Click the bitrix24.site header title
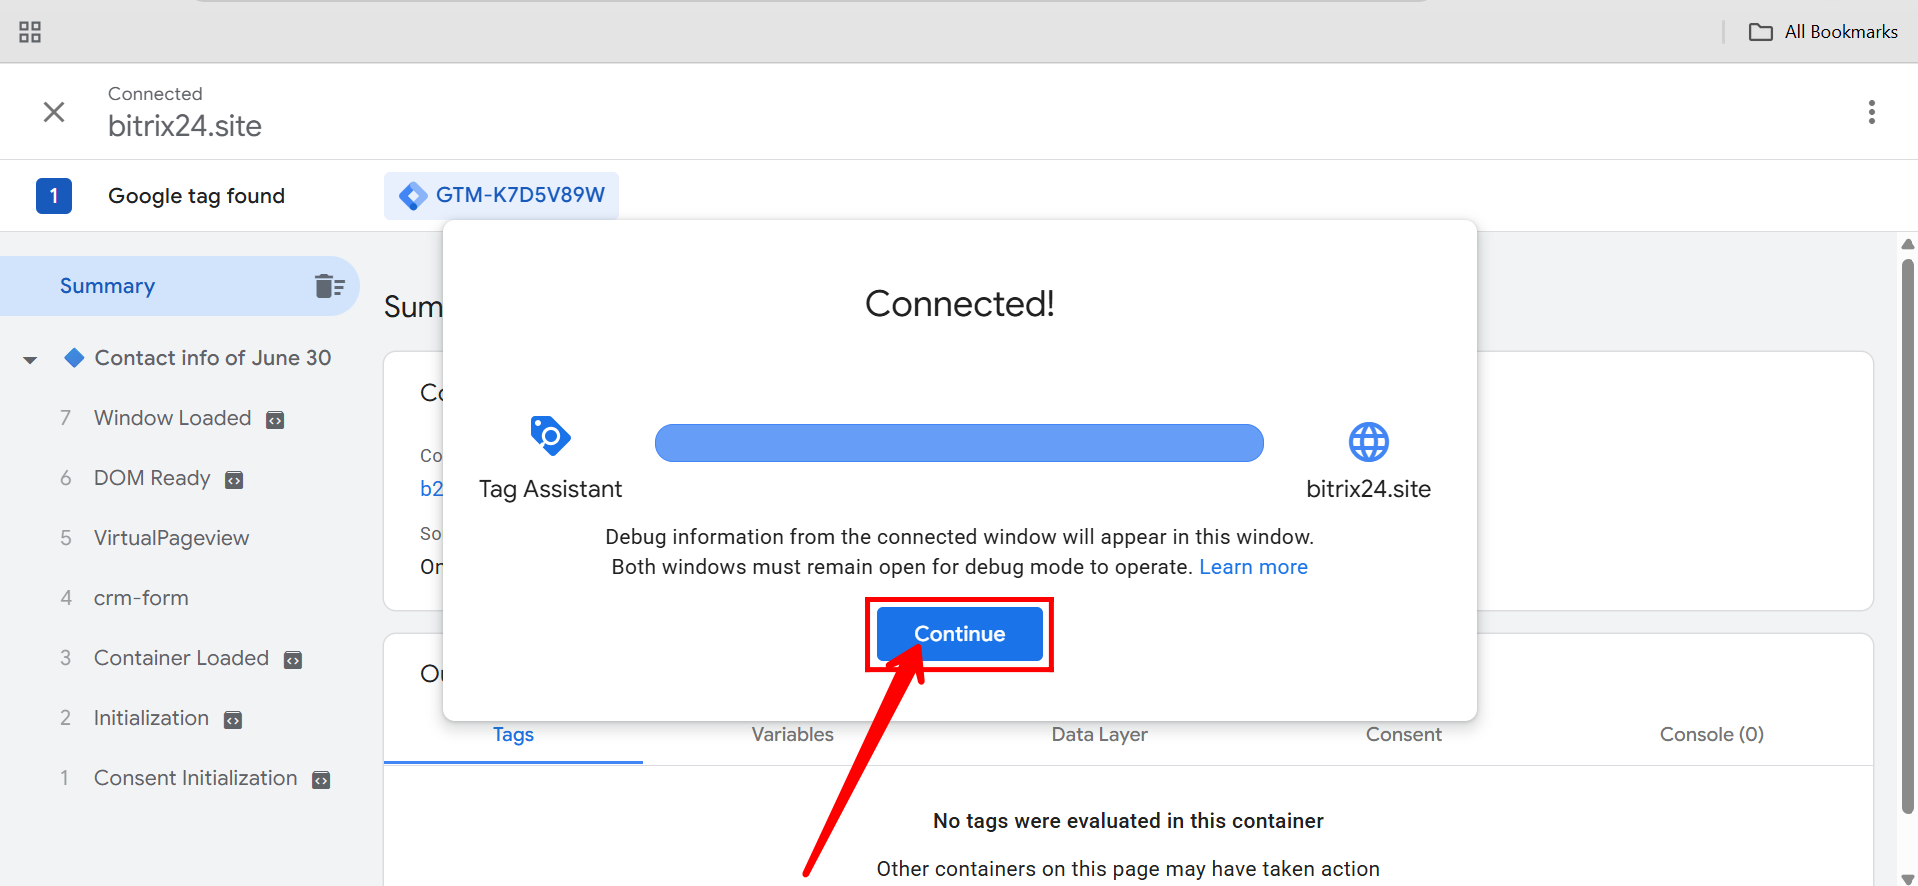 185,126
